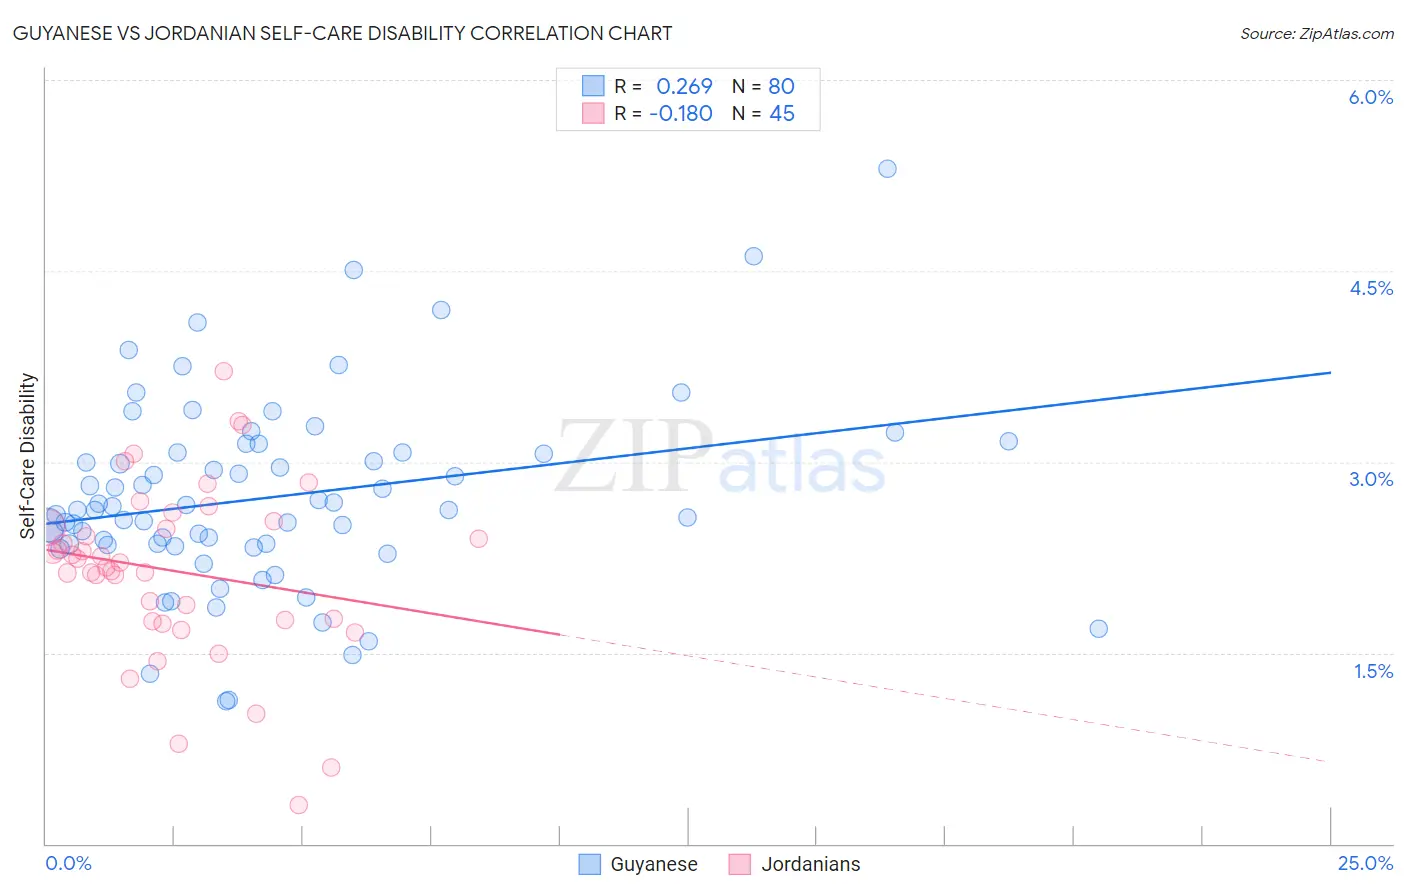
Task: Click the 0.0% x-axis label
Action: click(68, 863)
